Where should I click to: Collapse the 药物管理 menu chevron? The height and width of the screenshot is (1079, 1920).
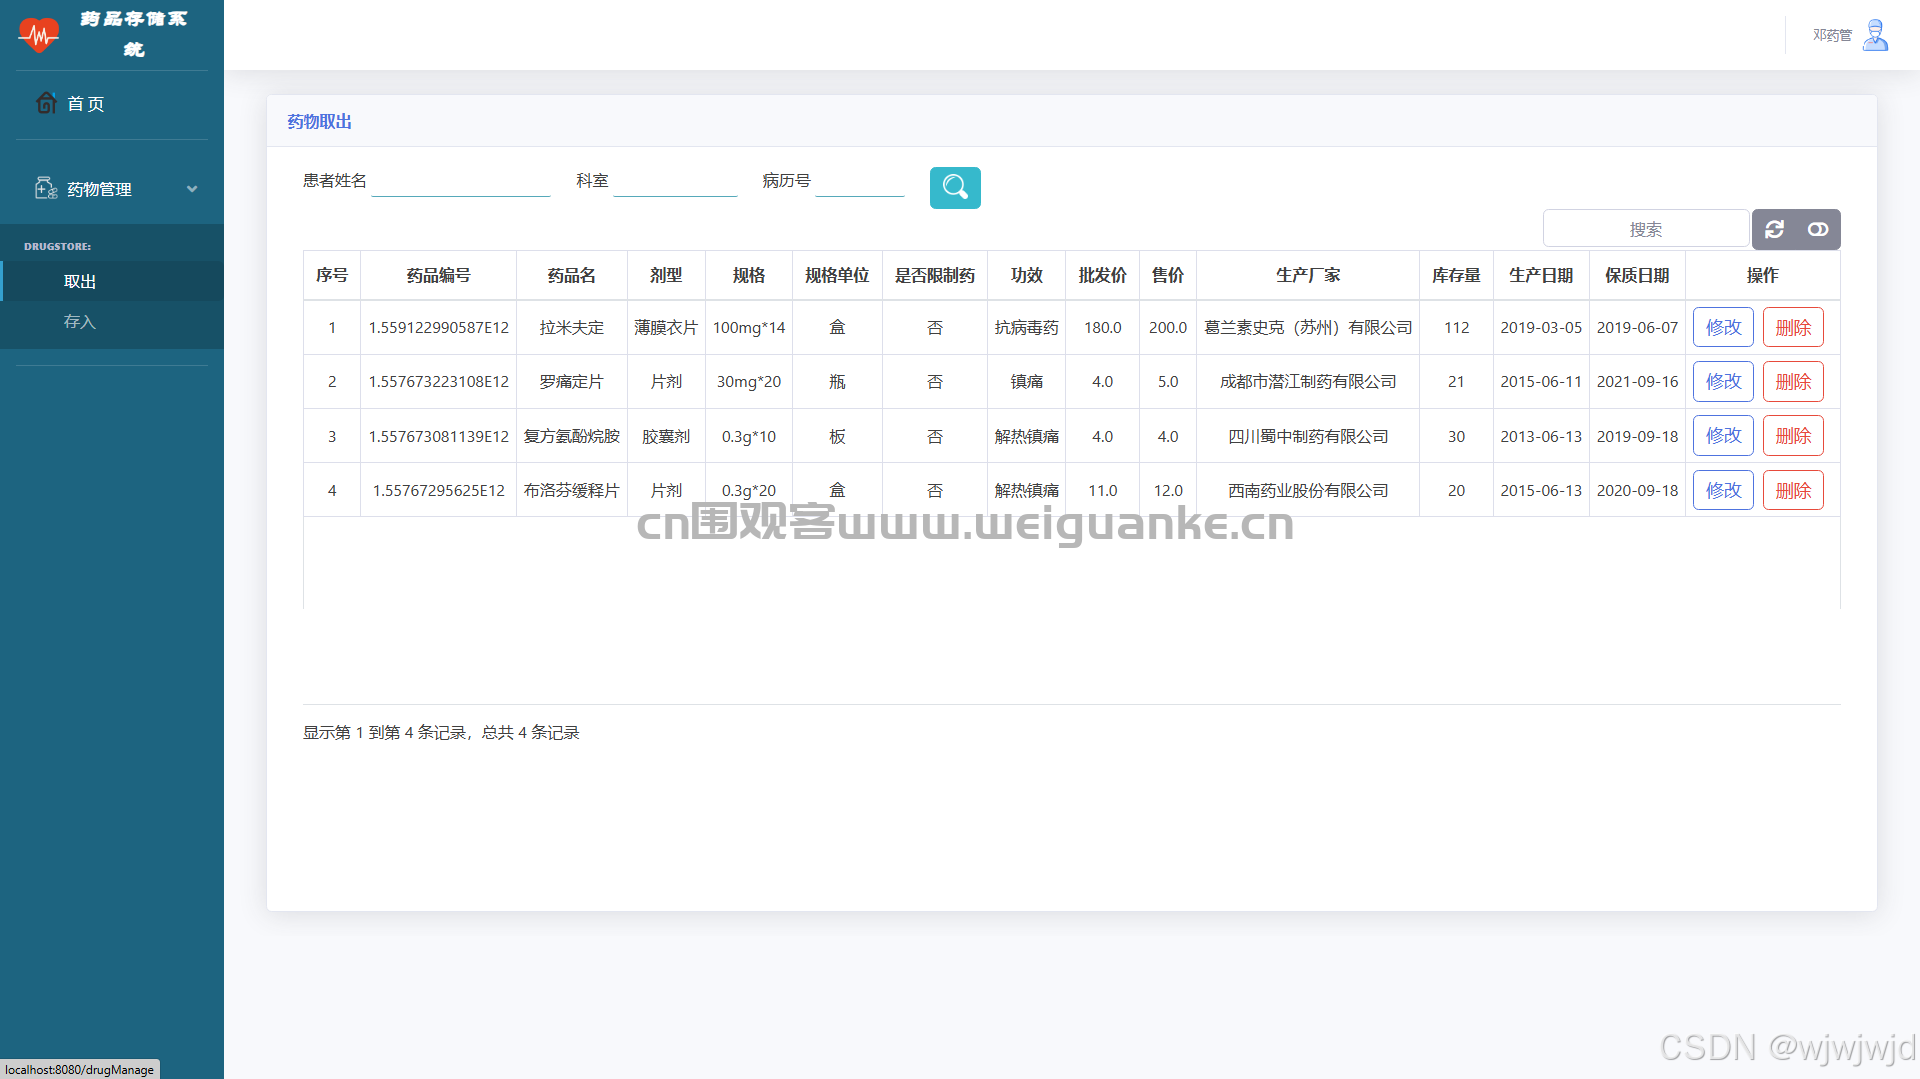point(192,189)
